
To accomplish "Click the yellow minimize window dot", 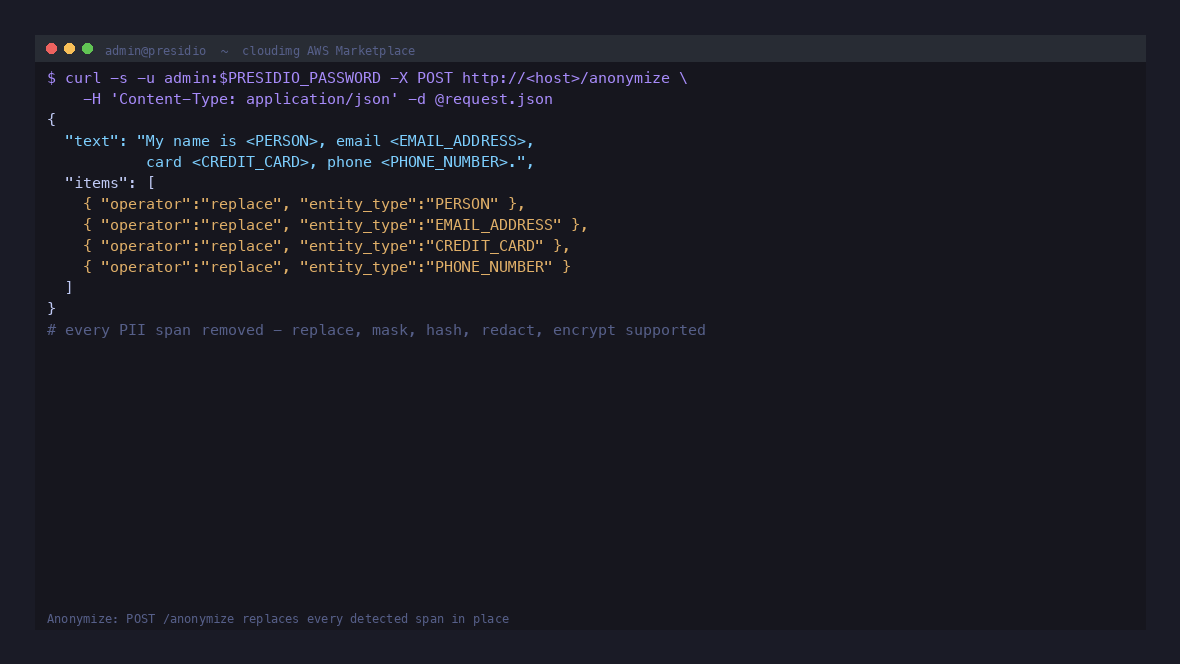I will [69, 49].
